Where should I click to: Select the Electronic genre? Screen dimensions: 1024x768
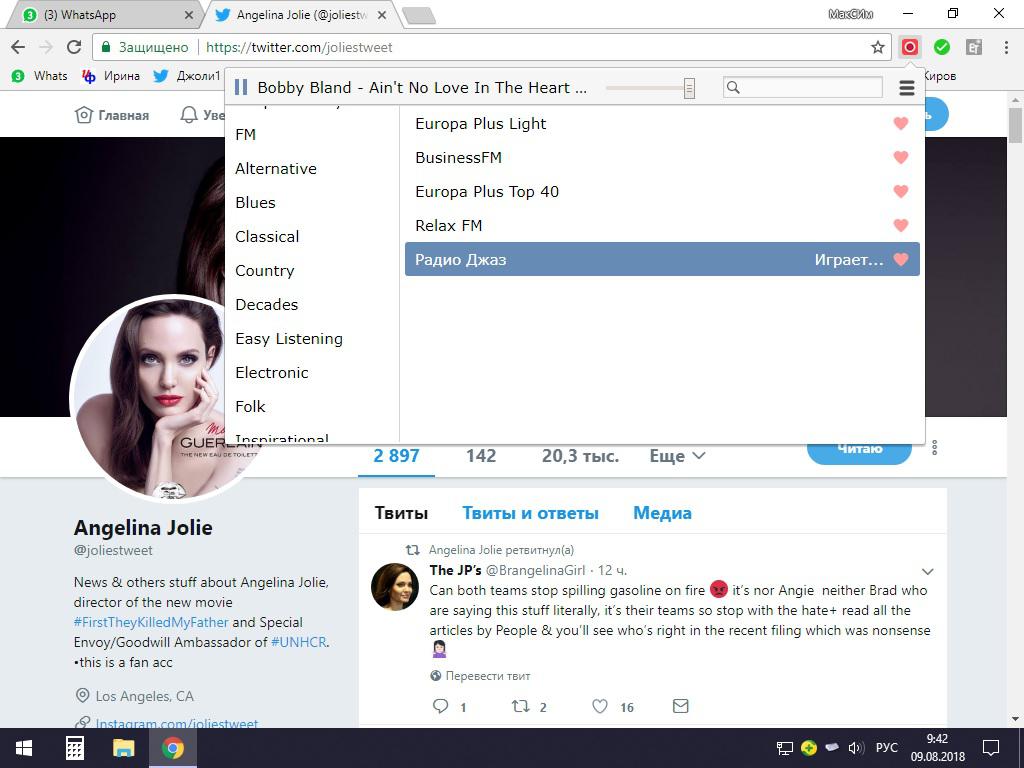272,372
